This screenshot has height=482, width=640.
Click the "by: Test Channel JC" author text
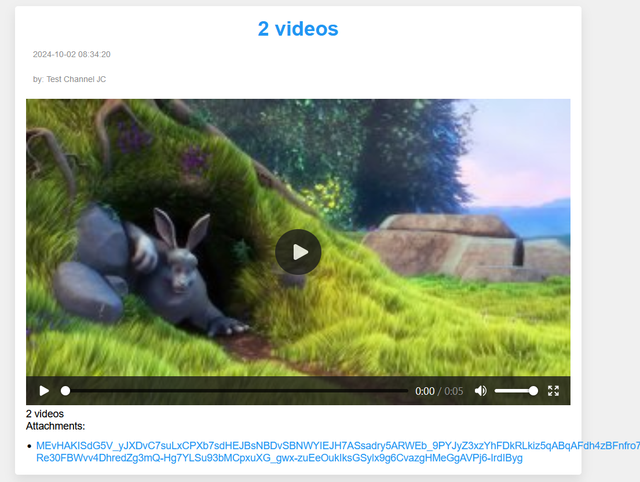coord(69,79)
